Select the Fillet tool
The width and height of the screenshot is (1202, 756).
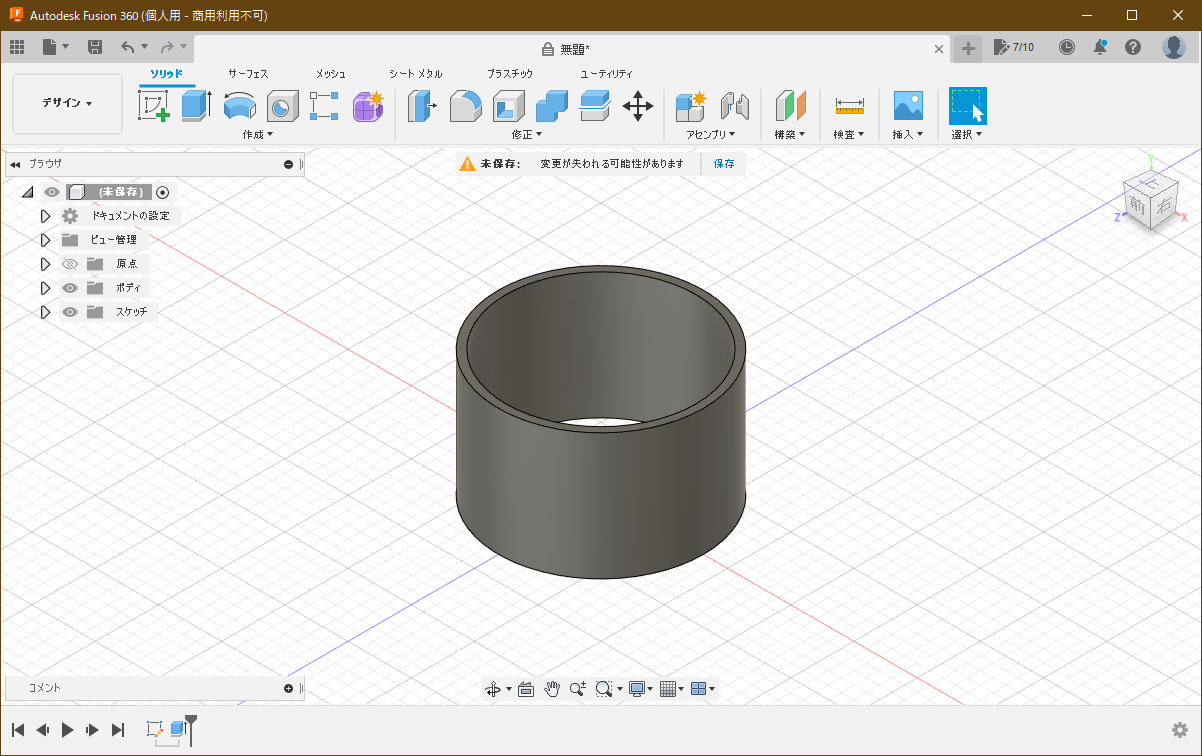coord(466,105)
